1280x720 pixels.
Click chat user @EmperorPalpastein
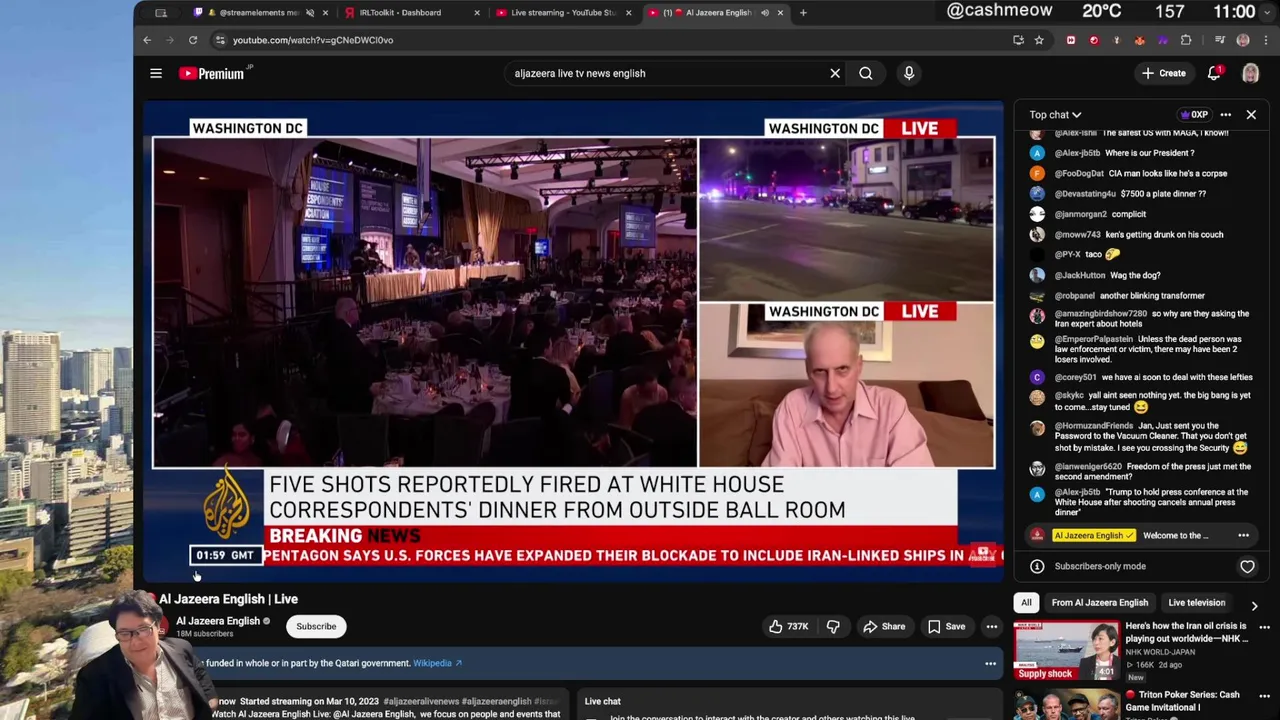tap(1094, 339)
